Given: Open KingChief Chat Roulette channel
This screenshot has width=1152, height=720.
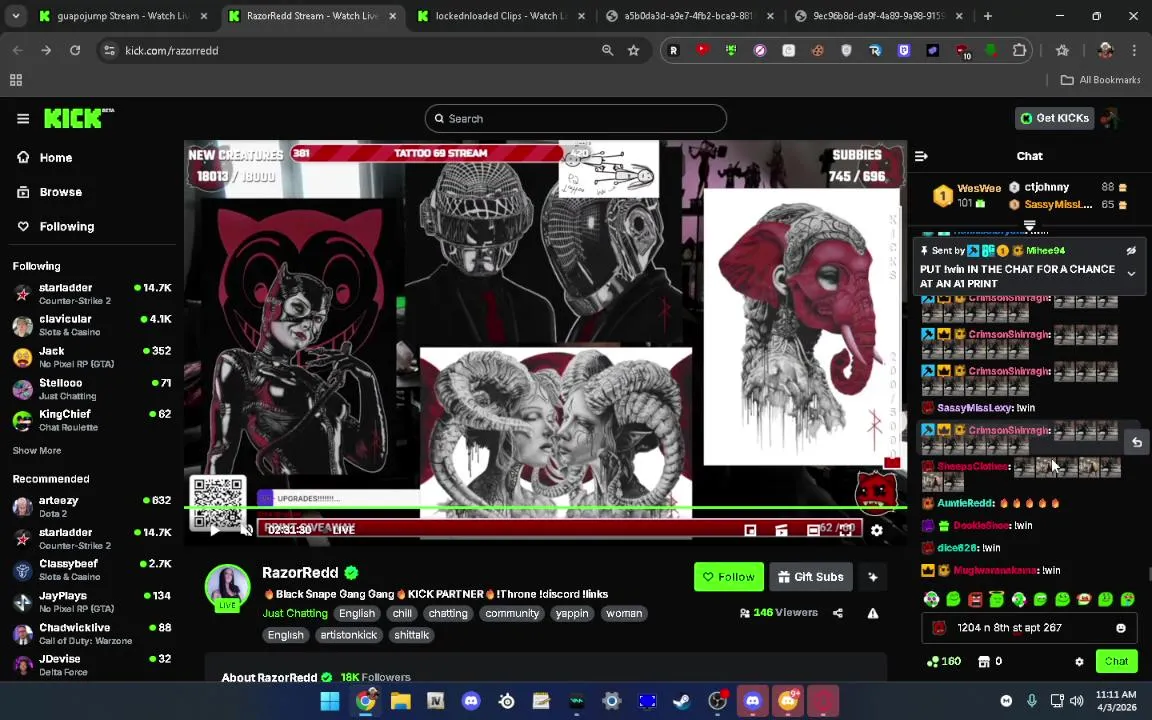Looking at the screenshot, I should point(92,420).
